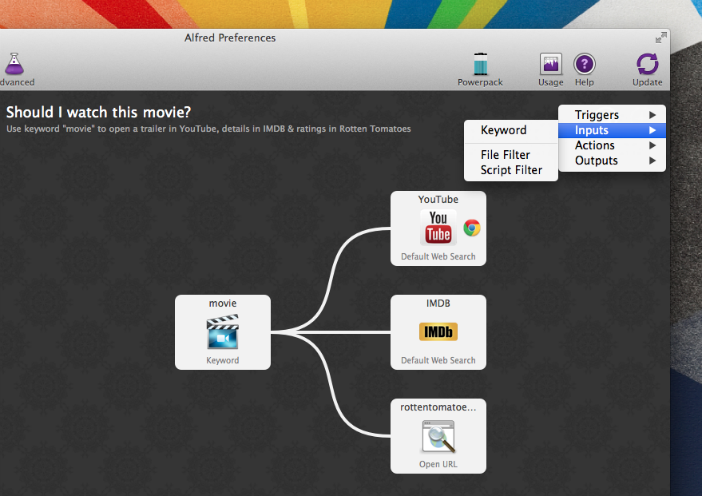Click the 'Should I watch this movie?' heading
The image size is (702, 496).
point(98,112)
